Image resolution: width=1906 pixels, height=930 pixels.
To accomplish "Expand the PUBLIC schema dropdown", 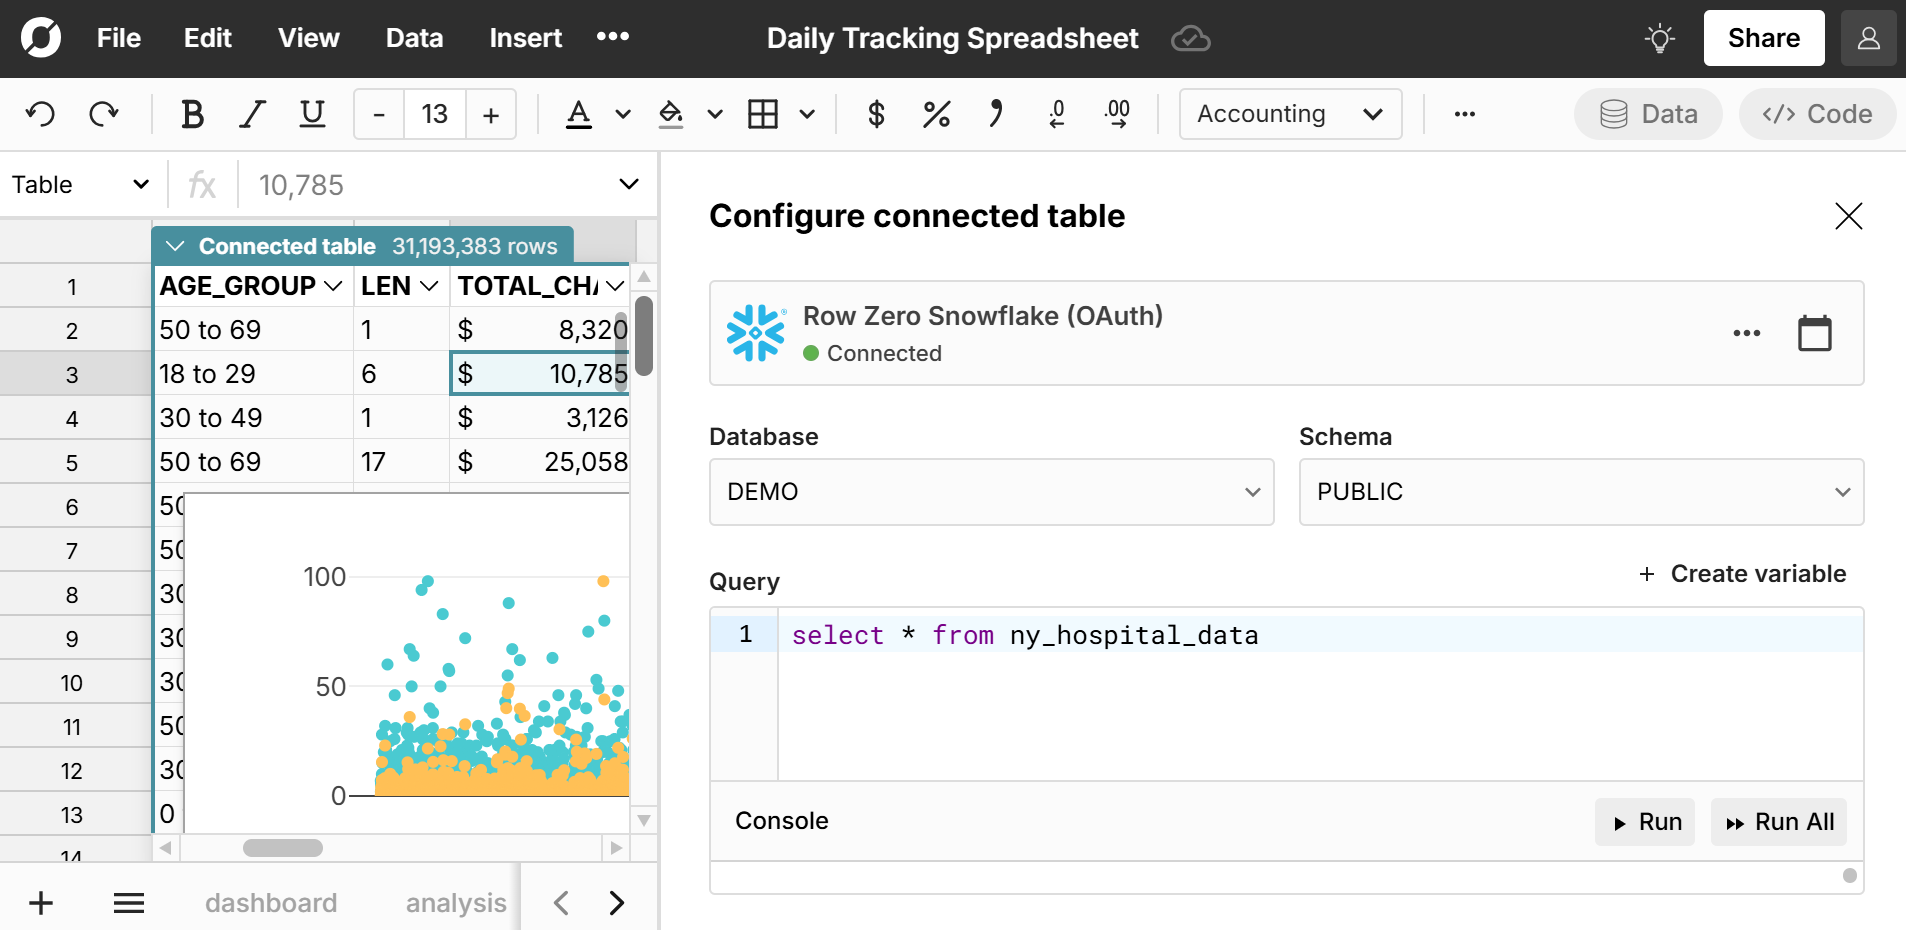I will tap(1581, 492).
